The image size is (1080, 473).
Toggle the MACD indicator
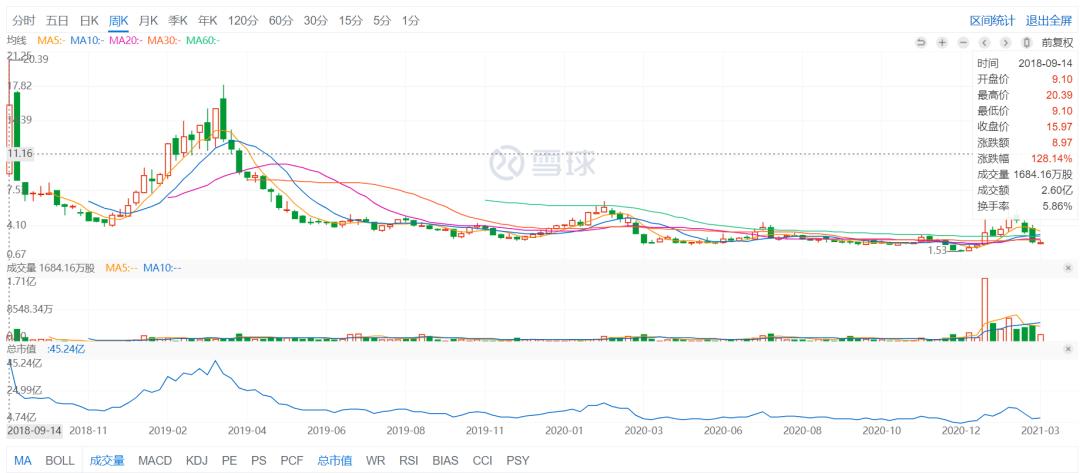155,461
